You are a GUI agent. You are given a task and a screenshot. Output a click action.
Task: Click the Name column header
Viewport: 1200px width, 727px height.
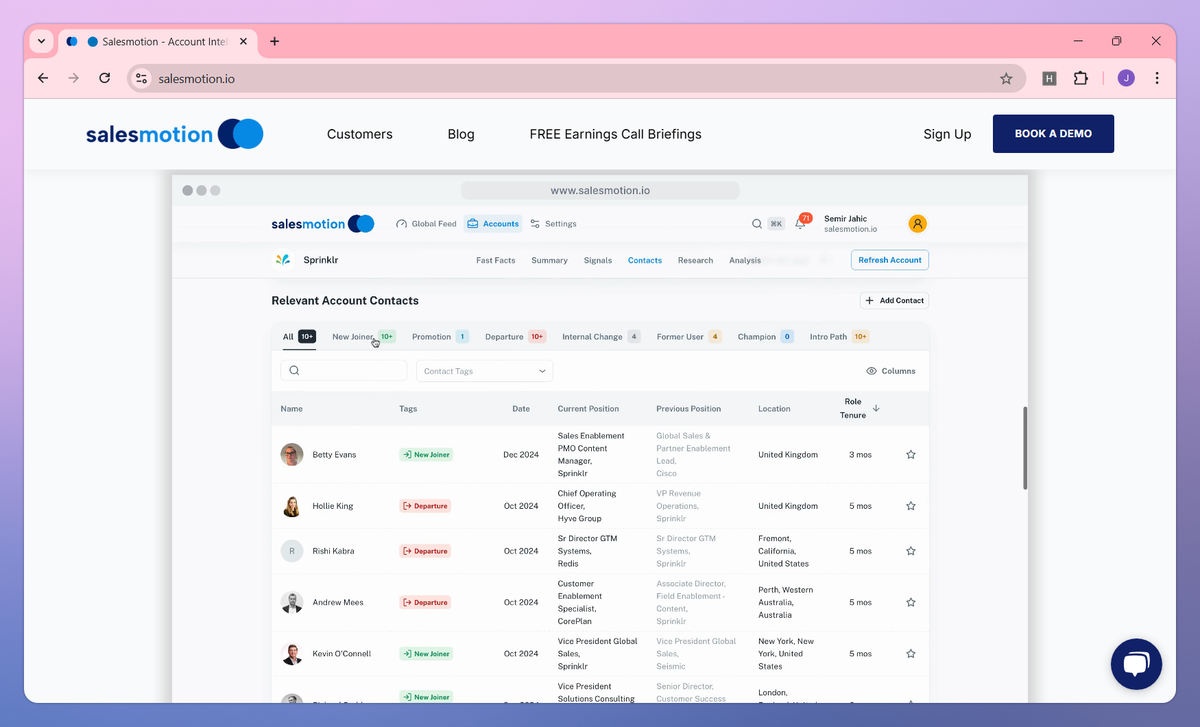[292, 408]
